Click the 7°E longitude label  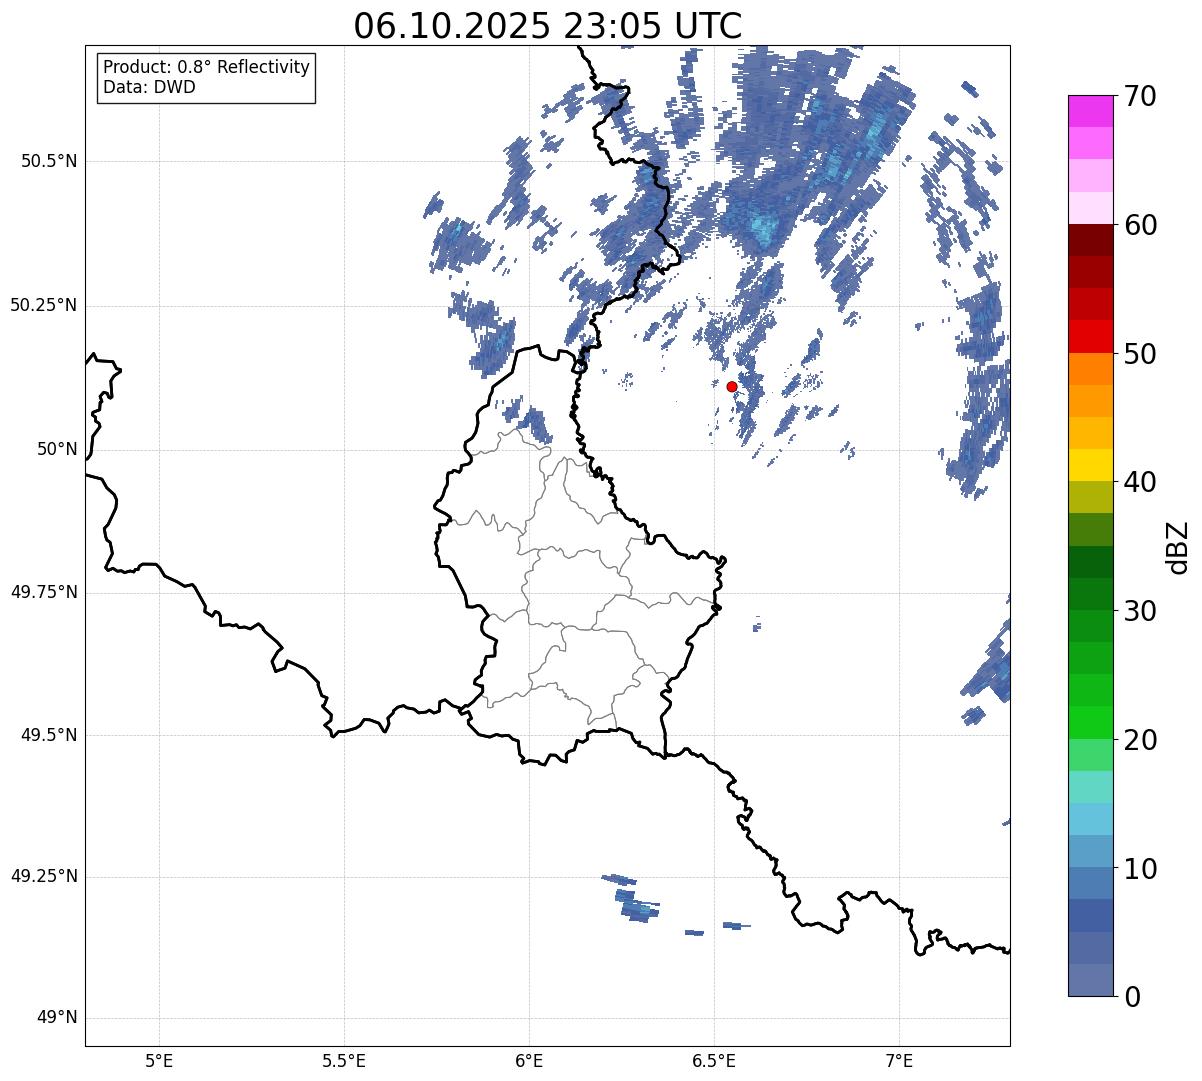click(899, 1060)
